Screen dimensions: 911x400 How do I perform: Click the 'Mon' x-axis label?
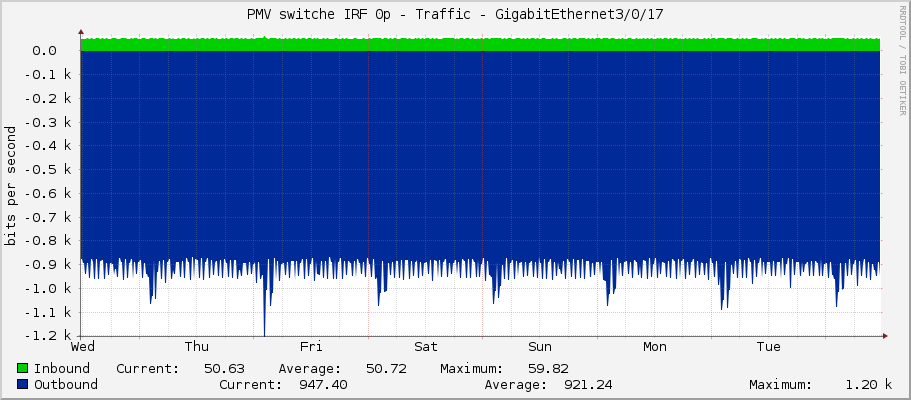(x=655, y=347)
